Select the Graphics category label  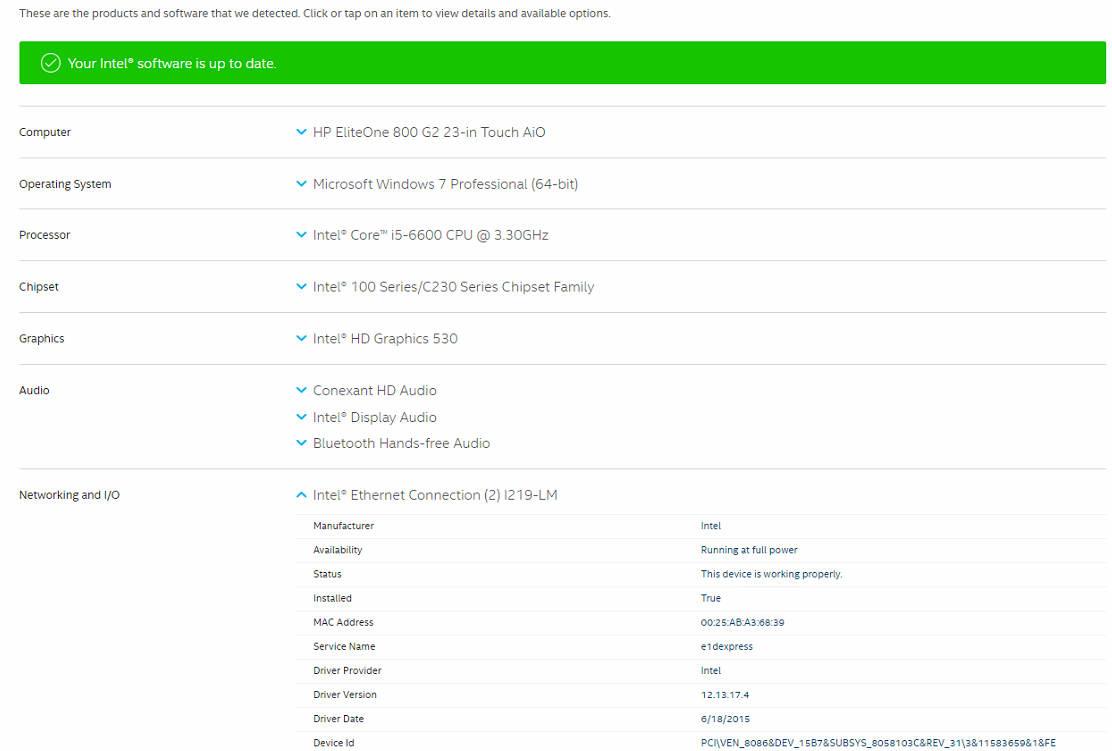tap(42, 339)
